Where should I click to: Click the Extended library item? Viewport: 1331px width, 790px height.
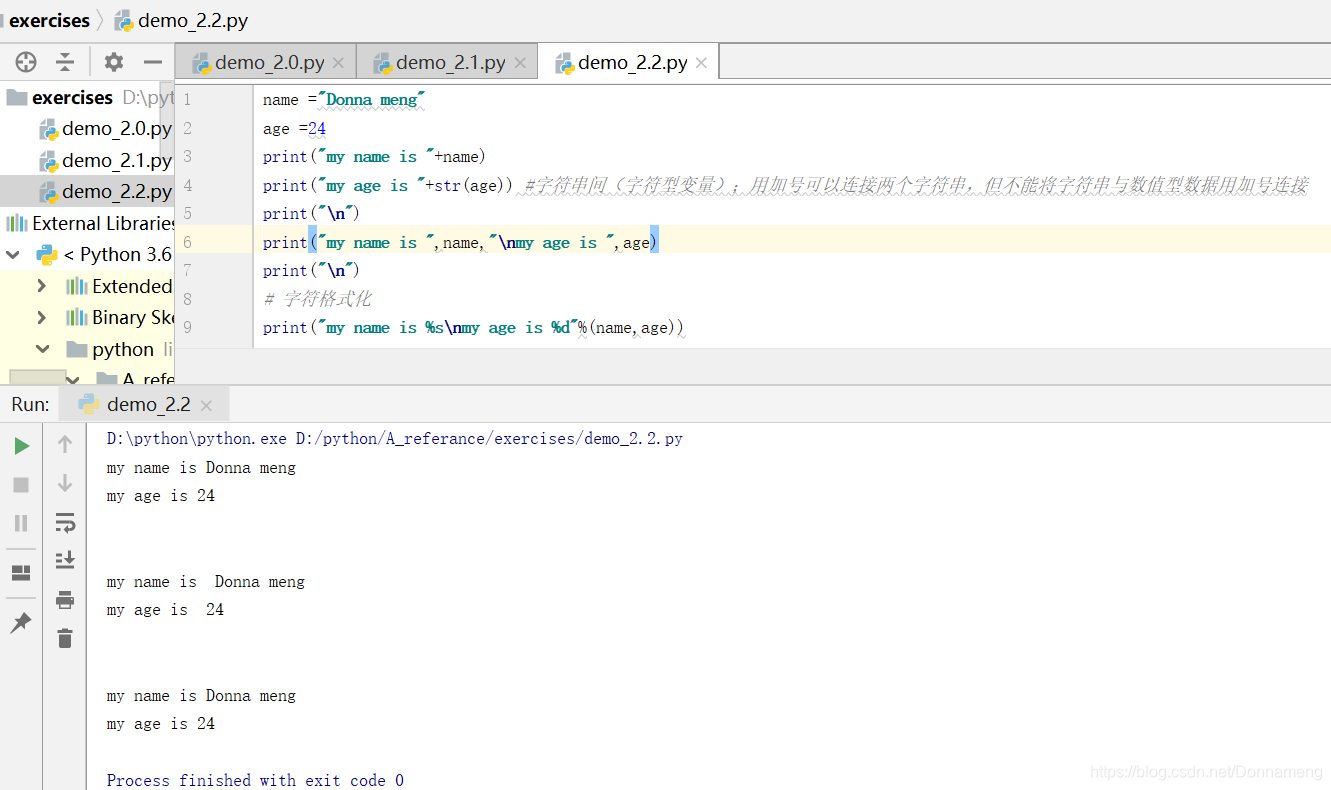[x=120, y=286]
